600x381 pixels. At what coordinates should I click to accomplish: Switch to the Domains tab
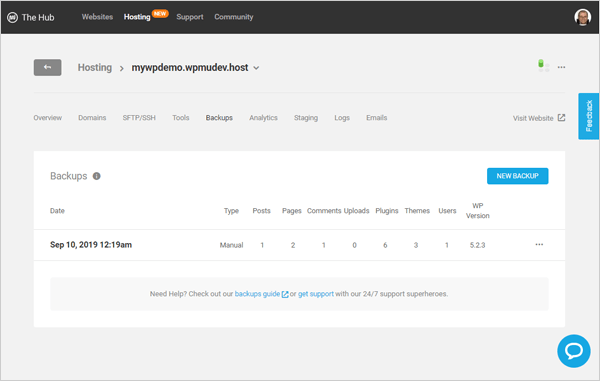click(92, 118)
